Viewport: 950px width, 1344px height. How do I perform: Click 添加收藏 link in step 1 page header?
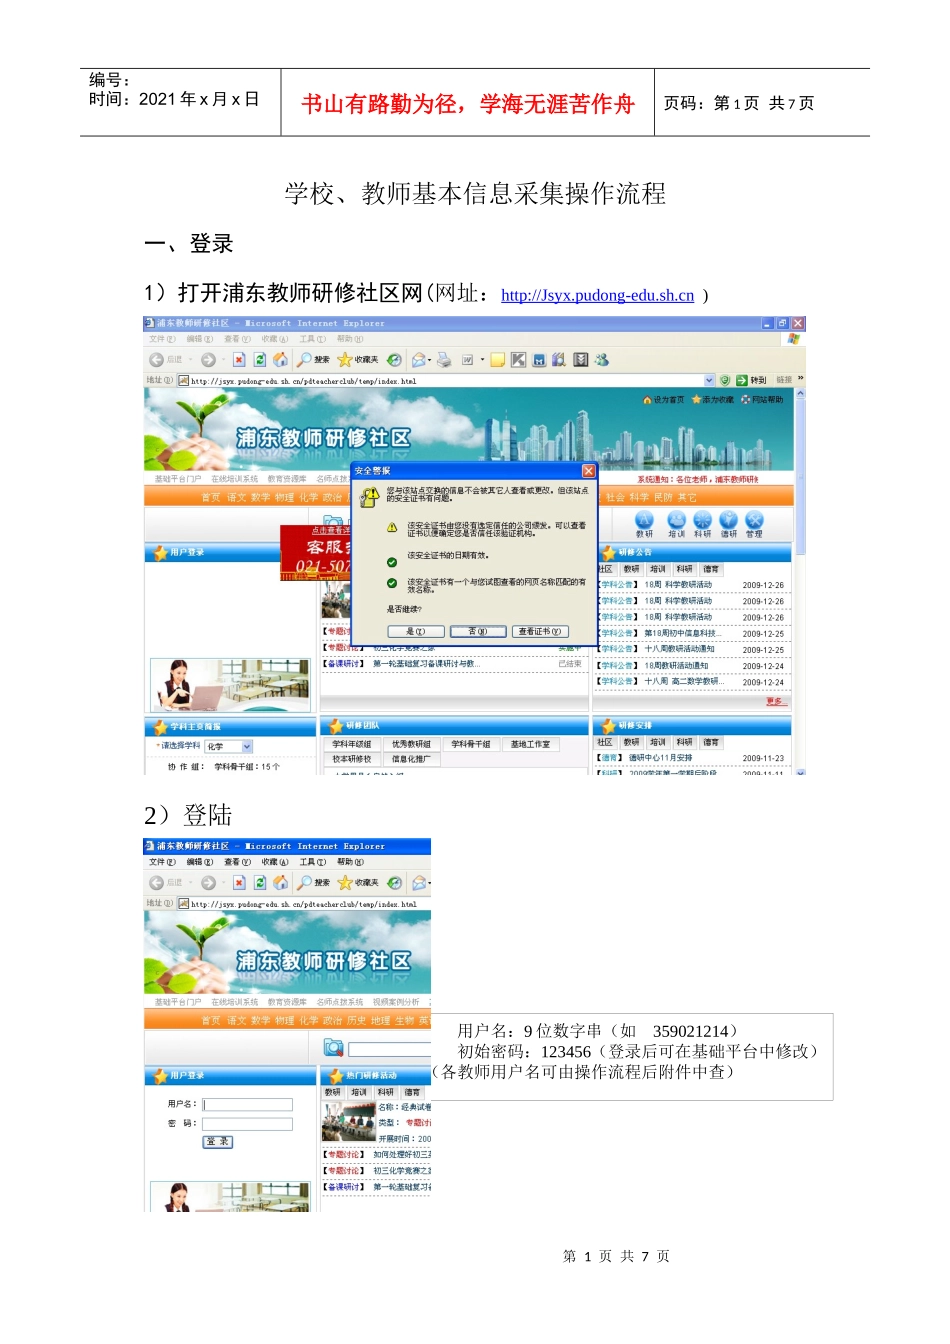[x=713, y=400]
